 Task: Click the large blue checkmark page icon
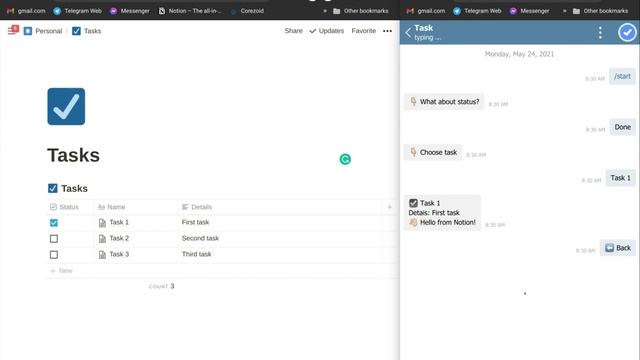pyautogui.click(x=66, y=107)
